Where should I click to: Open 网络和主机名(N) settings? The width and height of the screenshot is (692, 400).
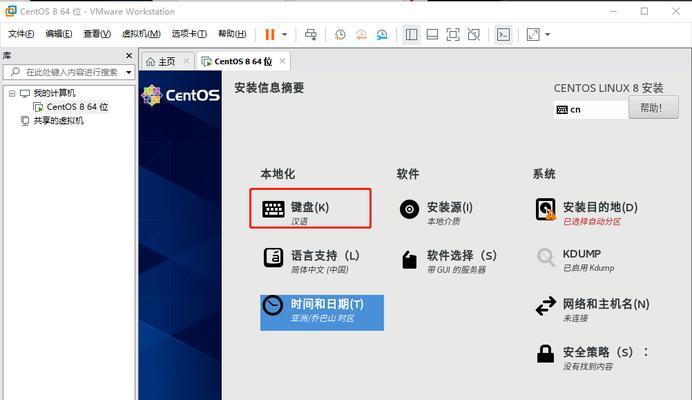click(x=594, y=309)
